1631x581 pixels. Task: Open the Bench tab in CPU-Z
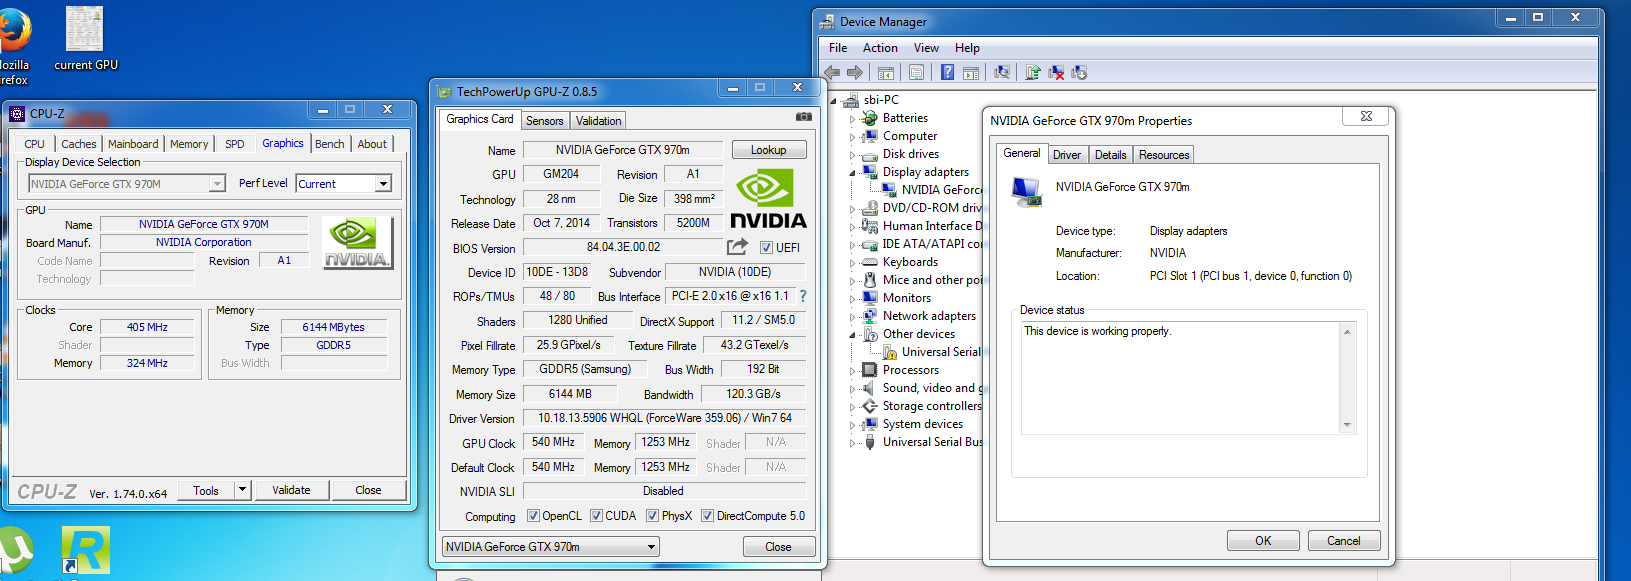pos(329,144)
